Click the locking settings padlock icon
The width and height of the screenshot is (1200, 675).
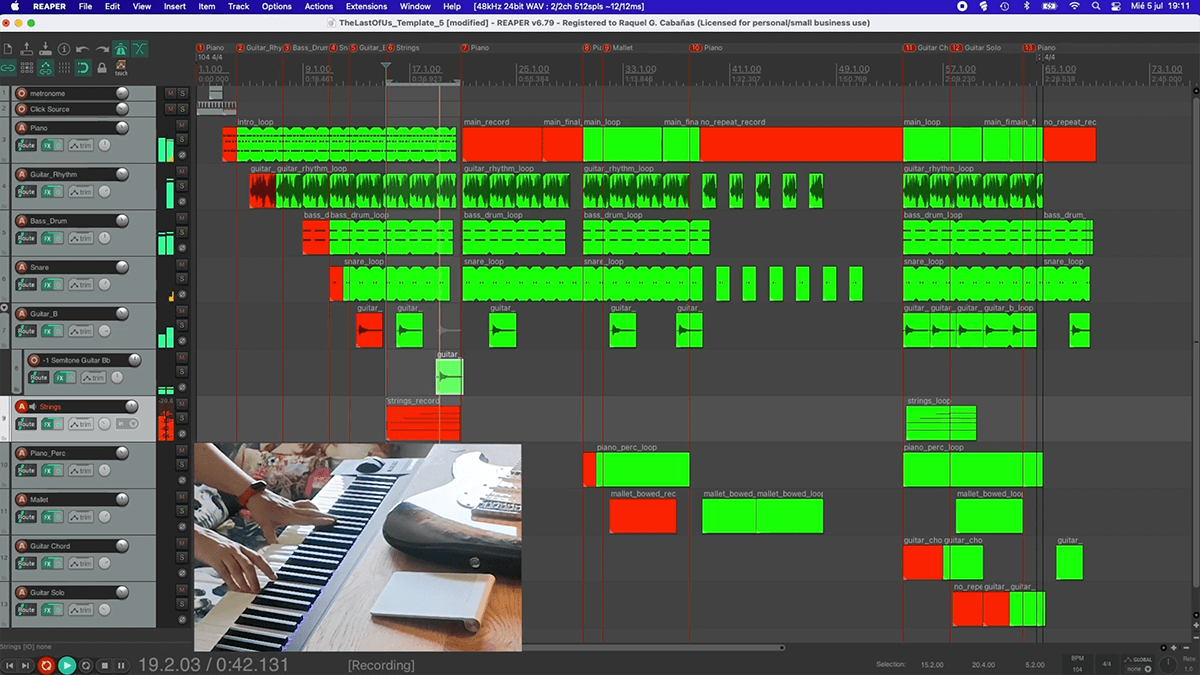pyautogui.click(x=102, y=67)
